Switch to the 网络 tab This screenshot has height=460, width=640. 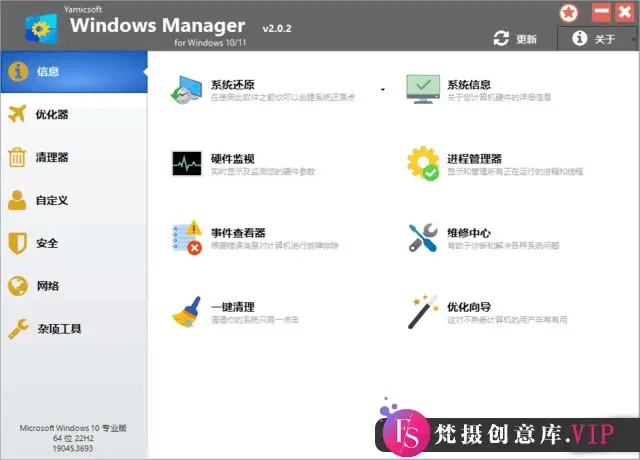point(74,286)
